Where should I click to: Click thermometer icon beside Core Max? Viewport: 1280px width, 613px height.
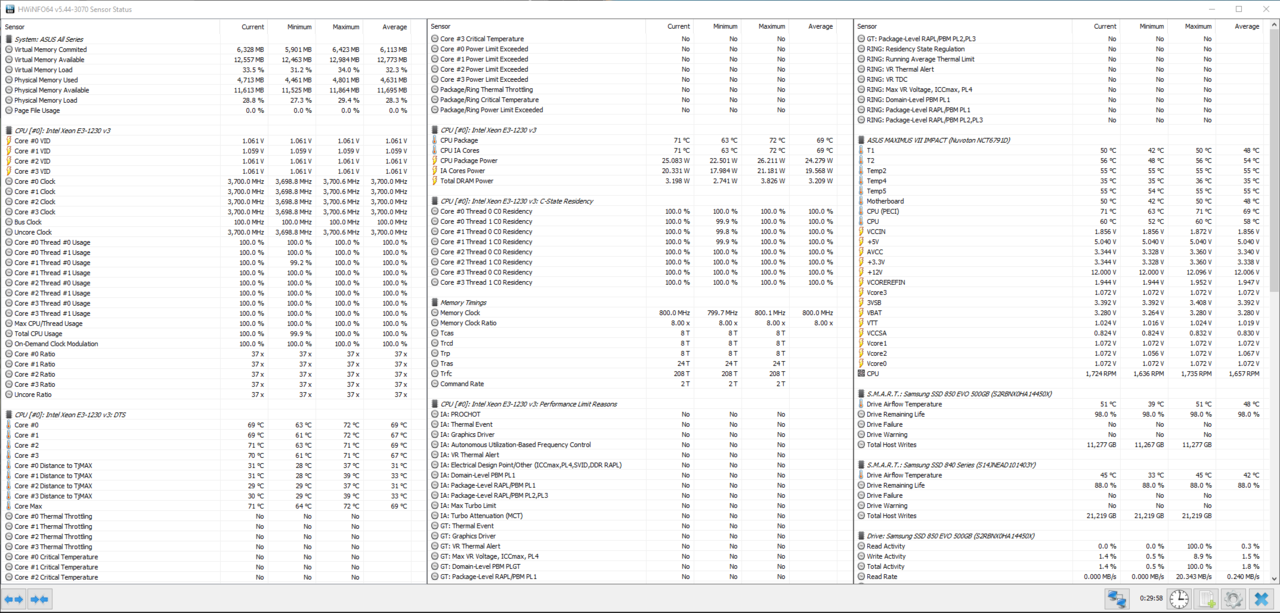pyautogui.click(x=9, y=506)
